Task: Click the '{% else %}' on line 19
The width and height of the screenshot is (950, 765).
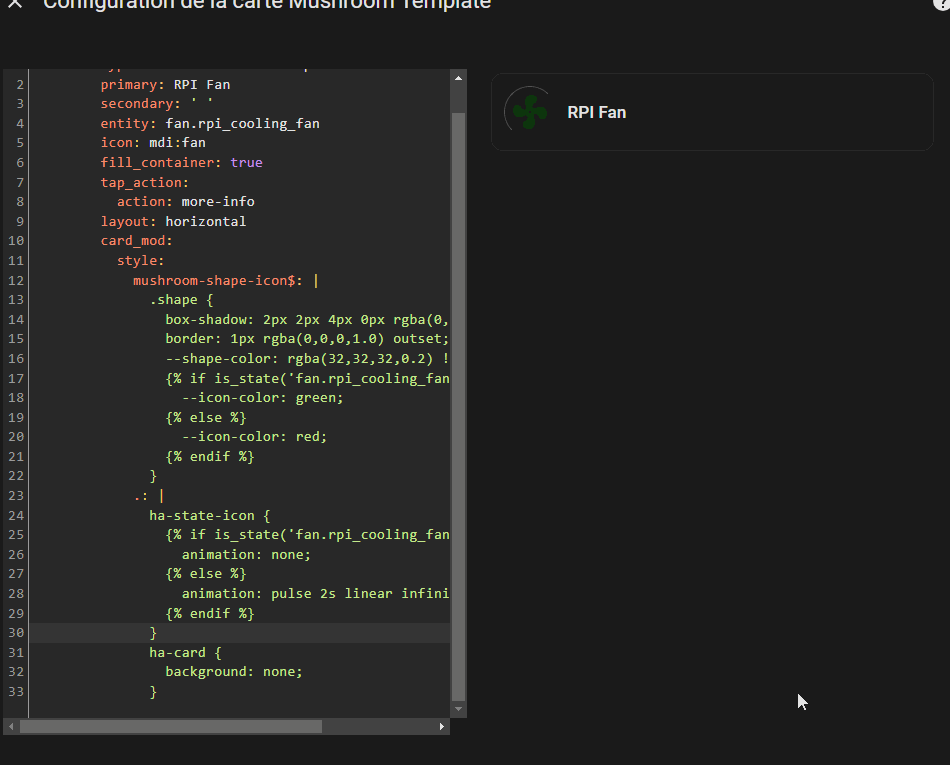Action: coord(206,417)
